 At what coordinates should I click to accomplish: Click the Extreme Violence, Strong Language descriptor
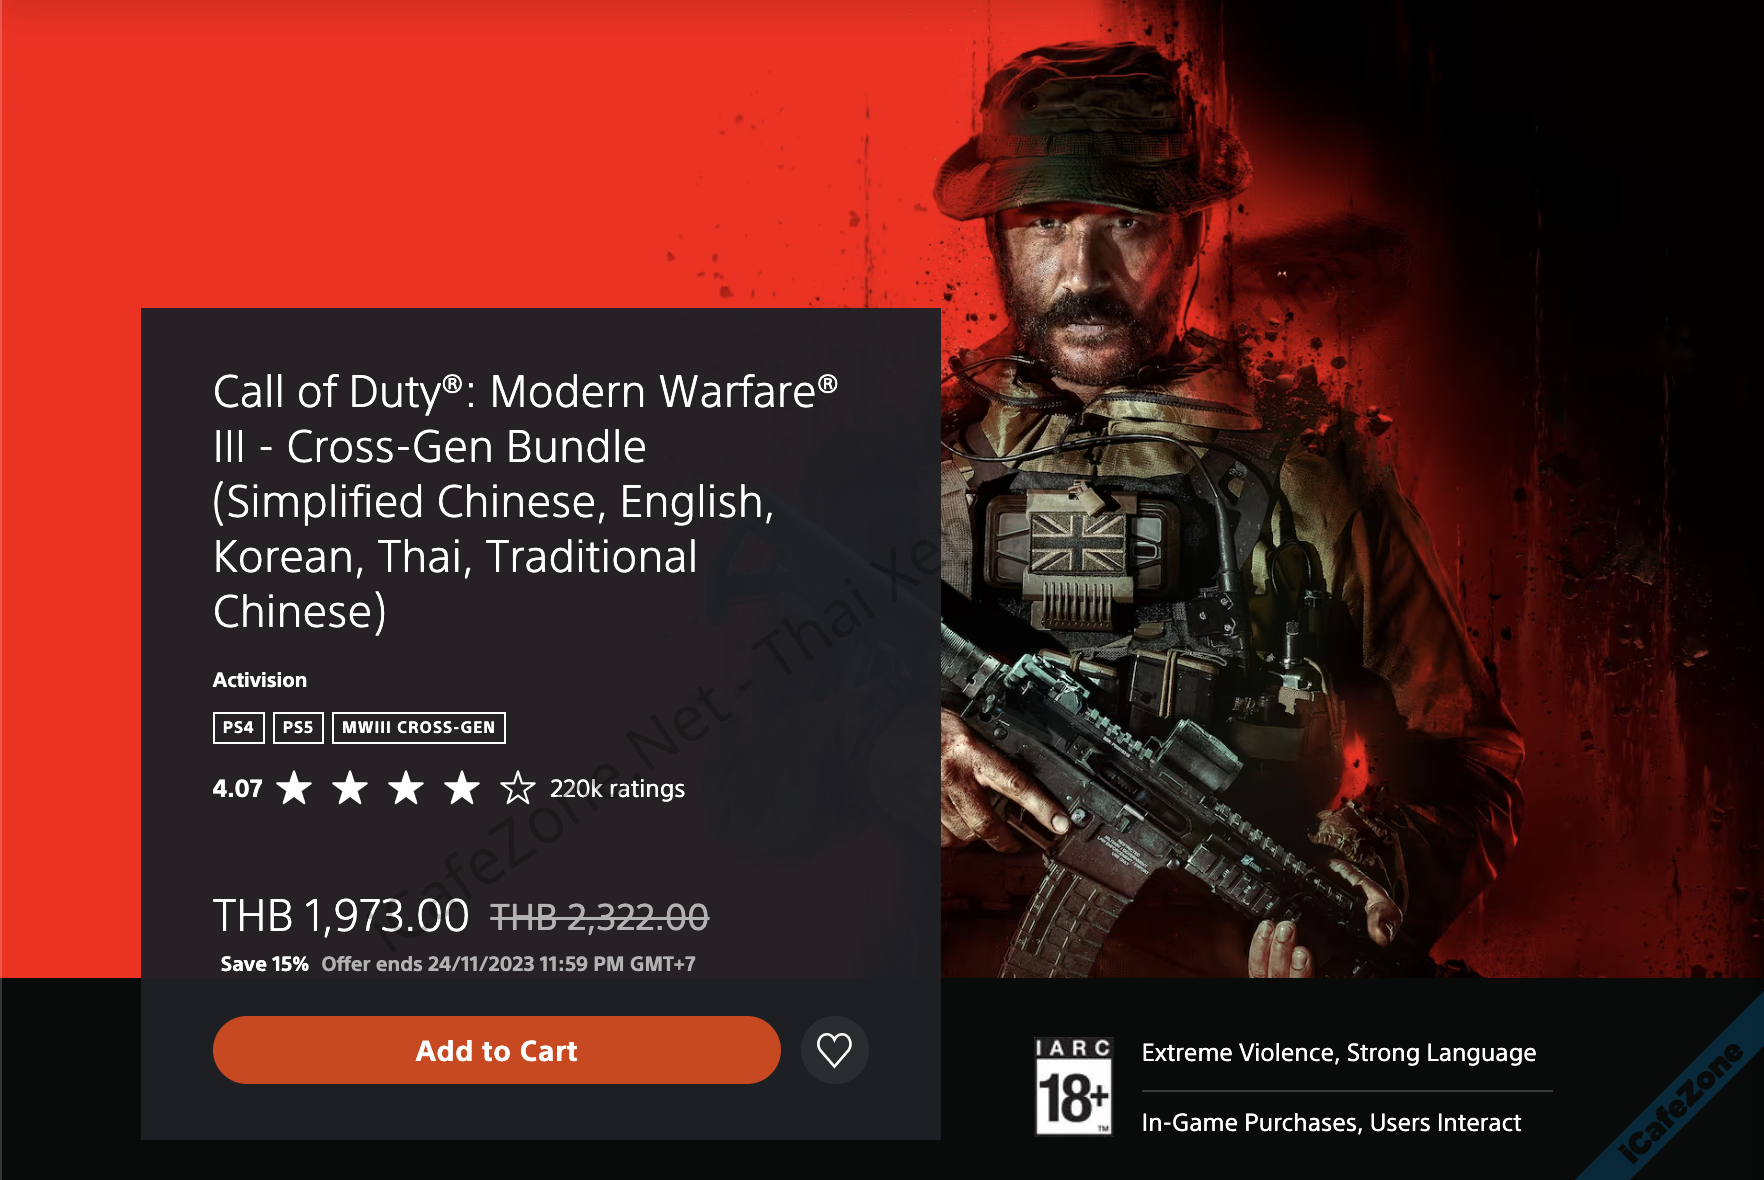click(x=1339, y=1053)
